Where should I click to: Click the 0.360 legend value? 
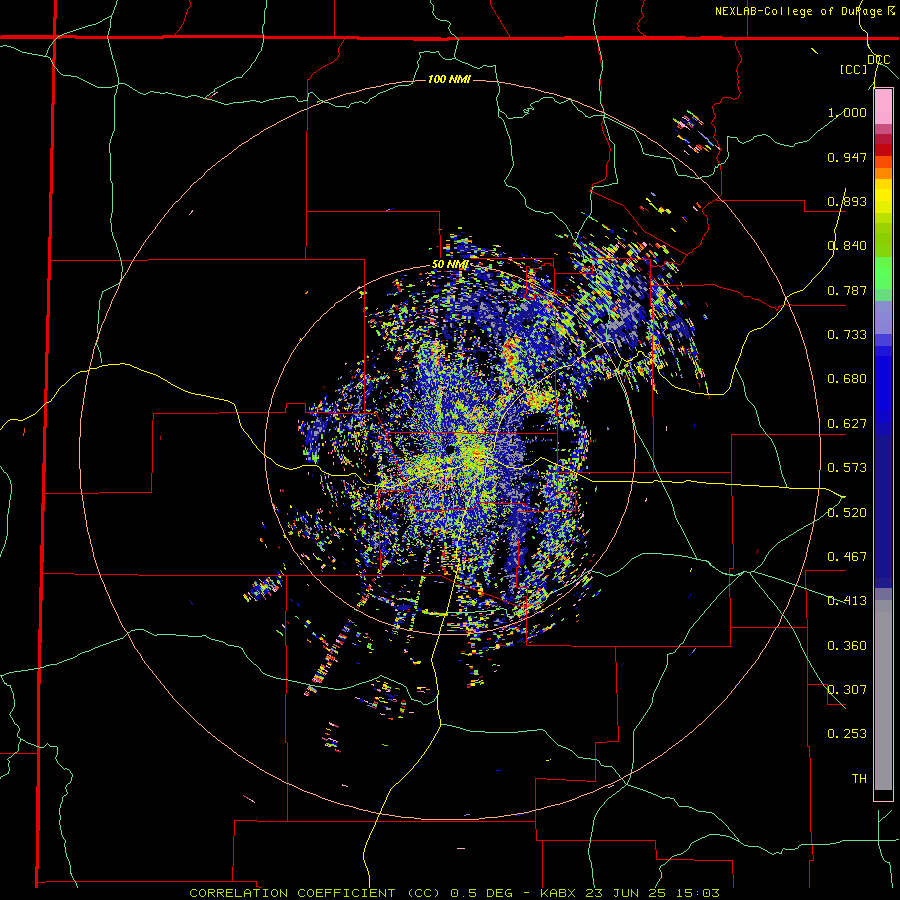point(847,646)
